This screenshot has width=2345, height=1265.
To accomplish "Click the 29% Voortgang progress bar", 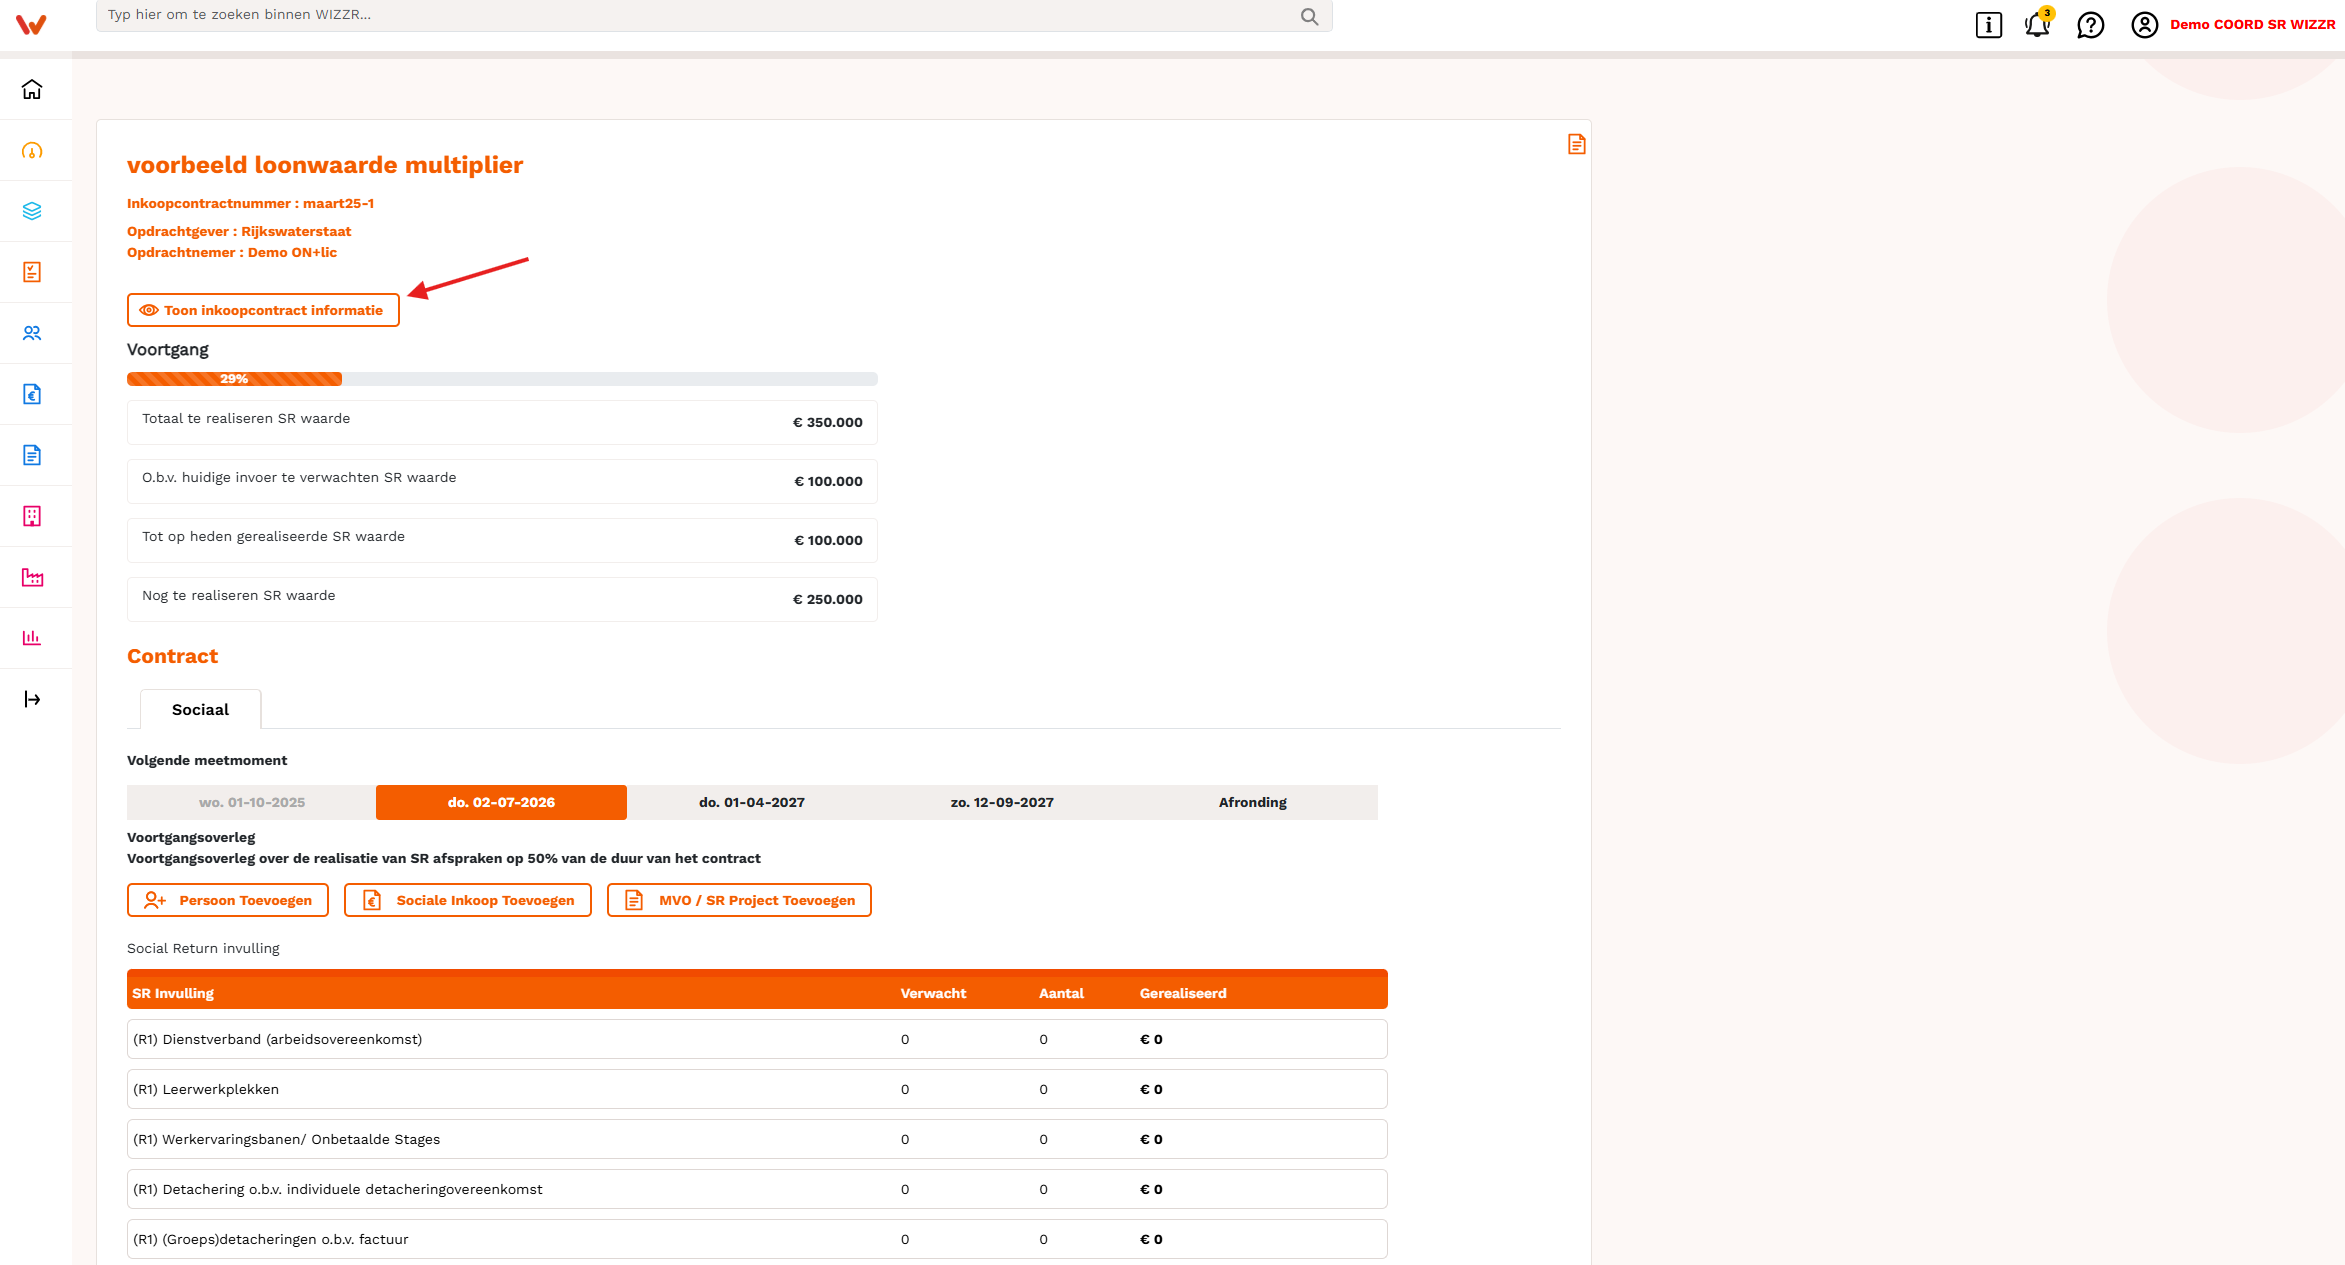I will click(502, 379).
